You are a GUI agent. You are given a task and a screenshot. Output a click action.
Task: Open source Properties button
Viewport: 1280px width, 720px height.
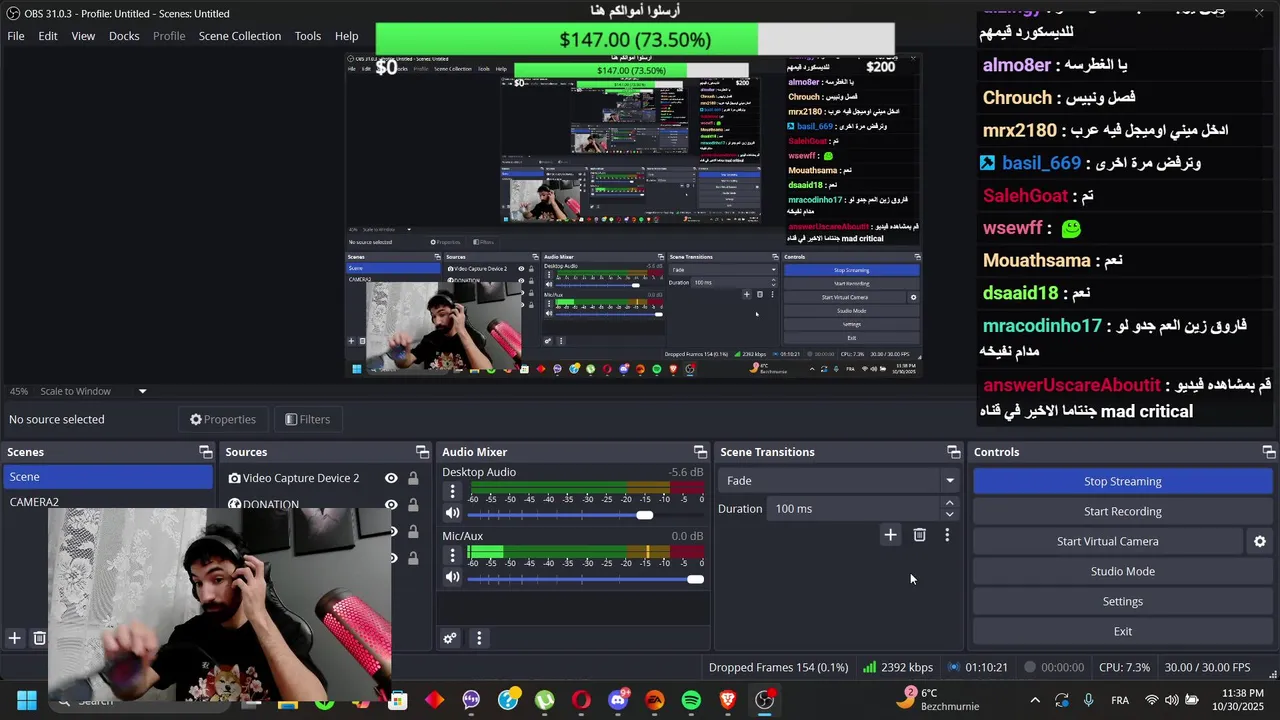(223, 419)
